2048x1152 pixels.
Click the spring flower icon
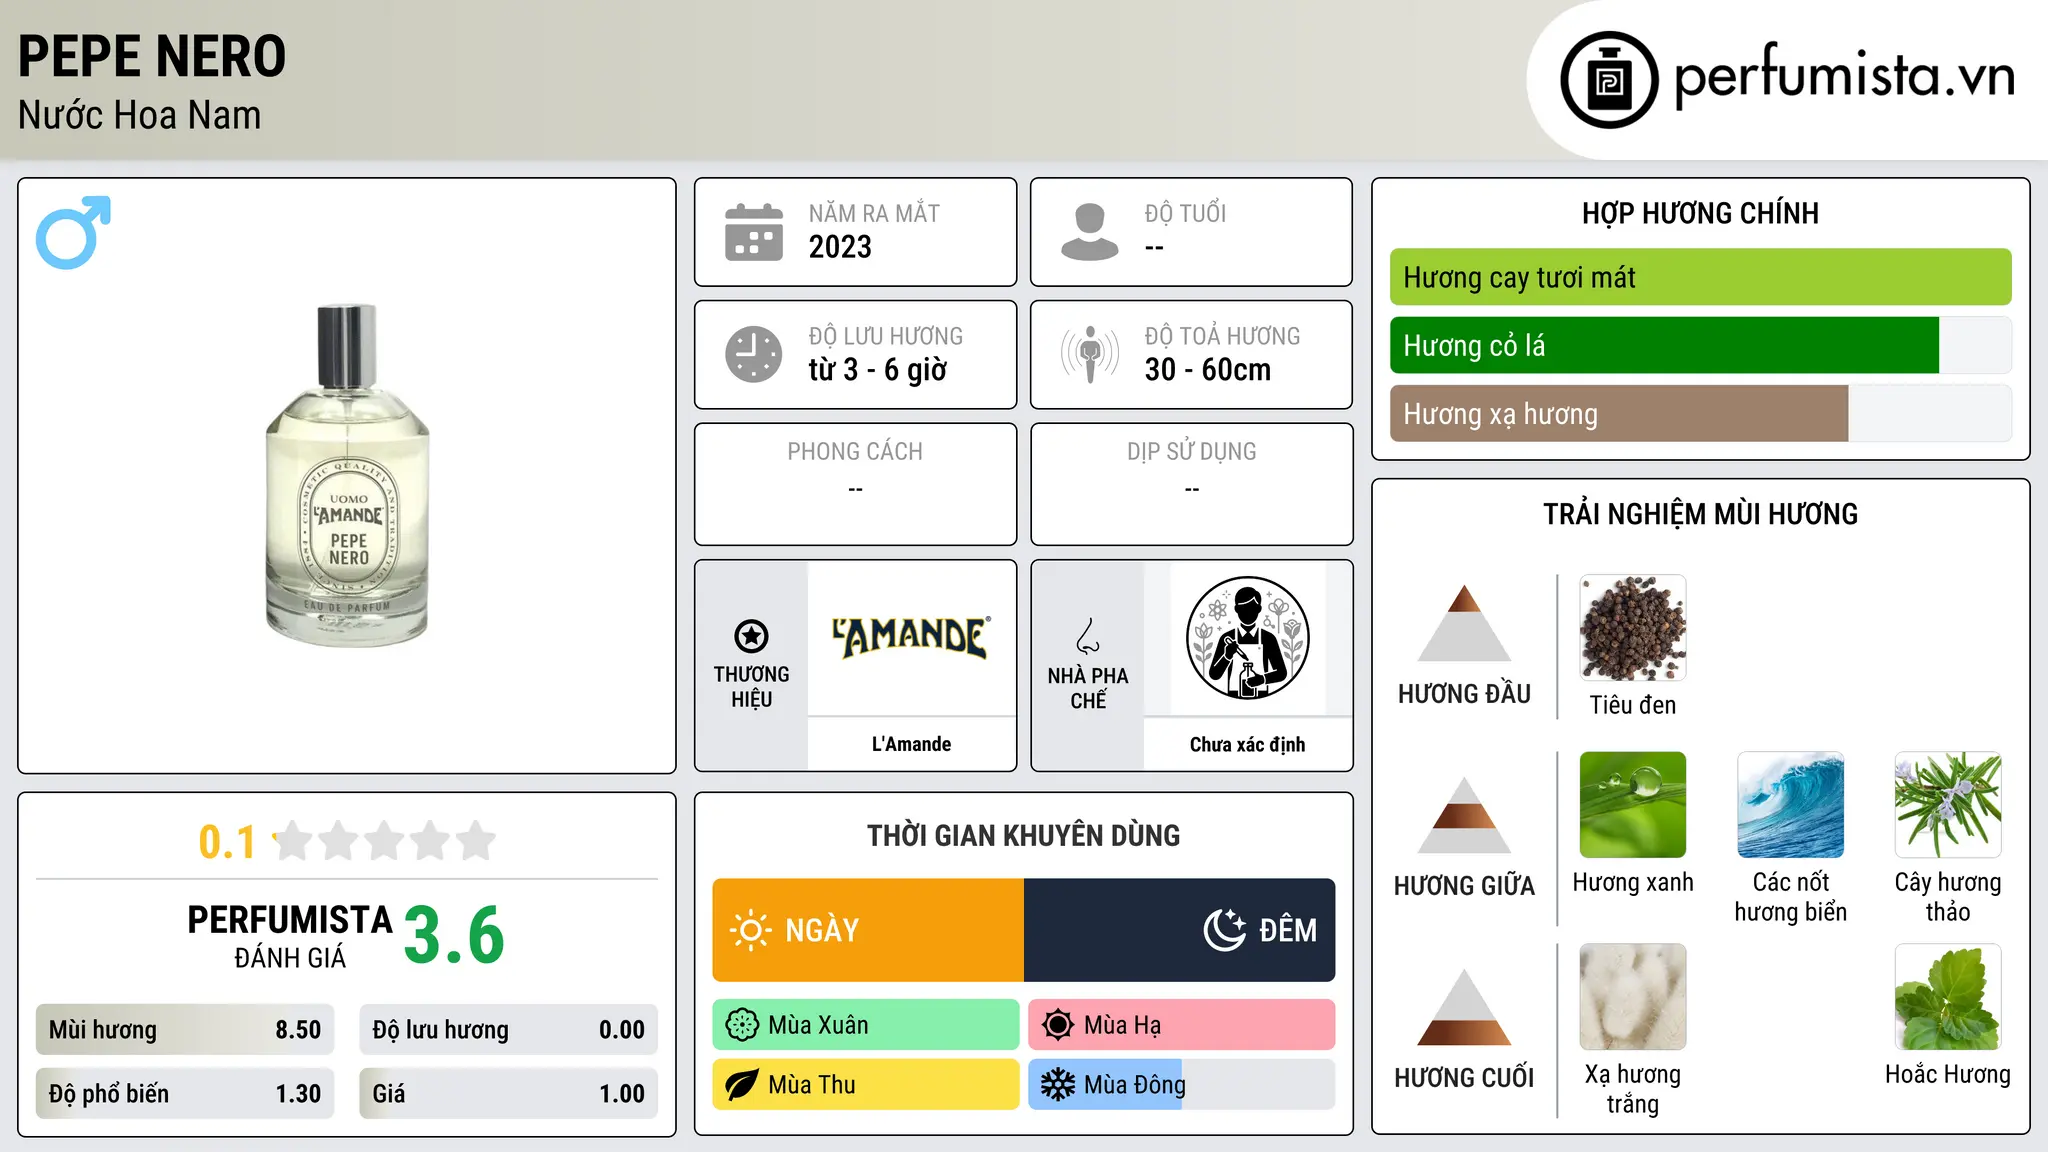pyautogui.click(x=742, y=1025)
